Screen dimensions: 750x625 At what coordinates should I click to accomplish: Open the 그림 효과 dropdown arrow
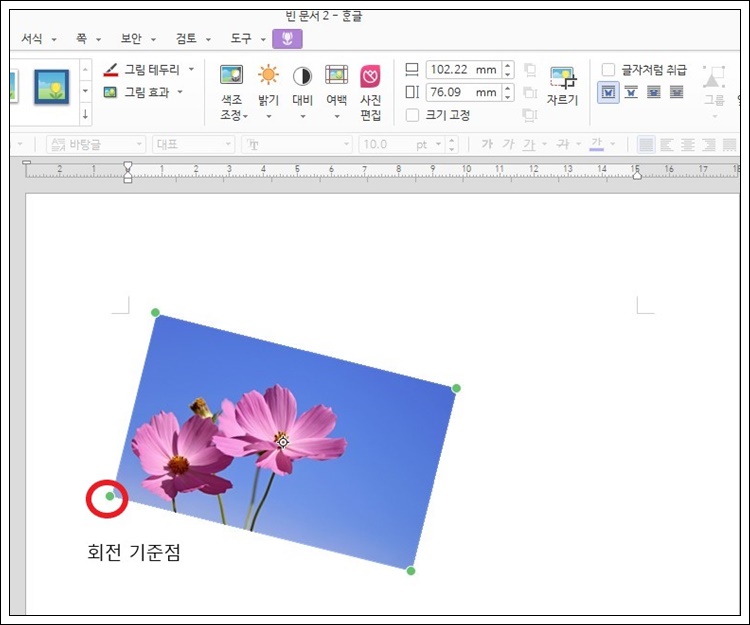pyautogui.click(x=180, y=91)
